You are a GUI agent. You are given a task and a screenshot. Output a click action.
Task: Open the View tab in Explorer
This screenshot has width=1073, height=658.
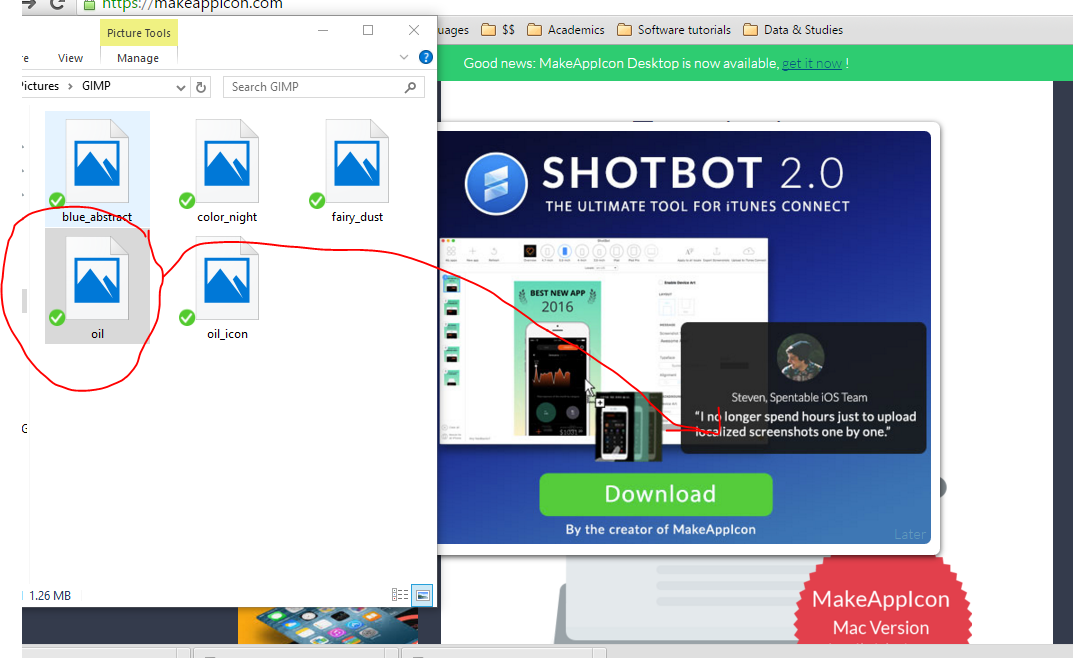point(70,58)
